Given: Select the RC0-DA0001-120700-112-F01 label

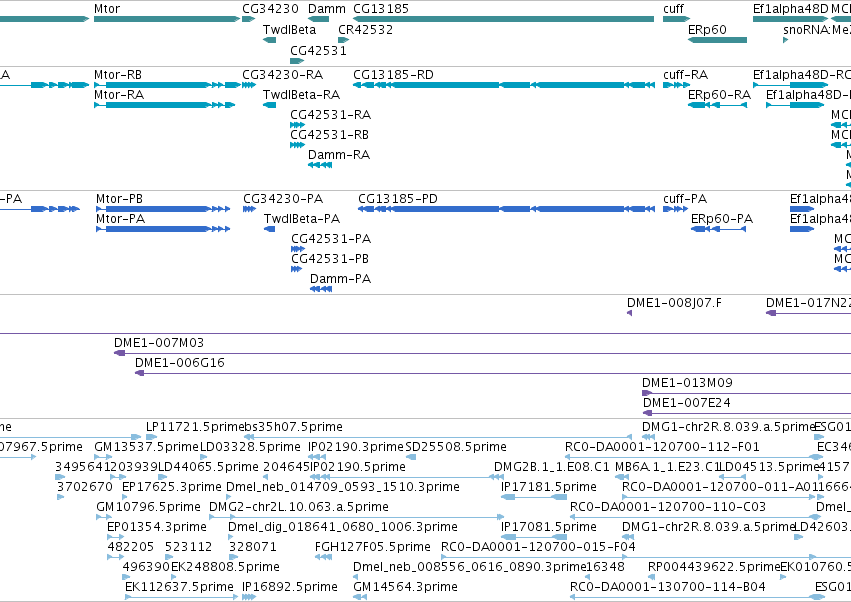Looking at the screenshot, I should pyautogui.click(x=662, y=447).
